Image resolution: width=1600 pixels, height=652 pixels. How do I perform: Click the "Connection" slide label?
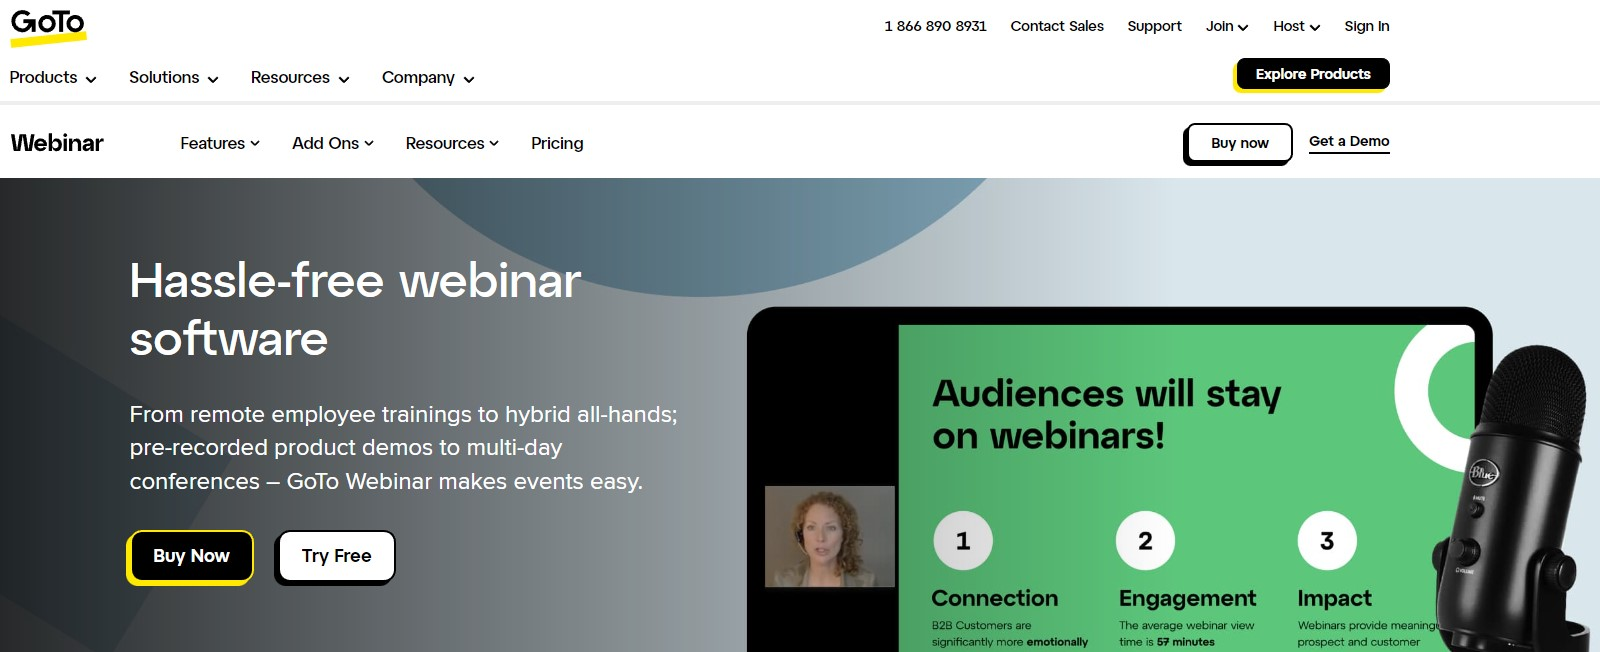point(995,598)
